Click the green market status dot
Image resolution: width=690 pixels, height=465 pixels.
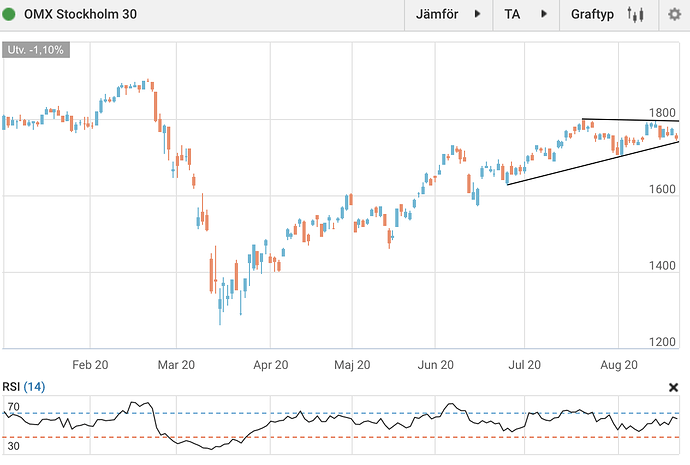(10, 15)
